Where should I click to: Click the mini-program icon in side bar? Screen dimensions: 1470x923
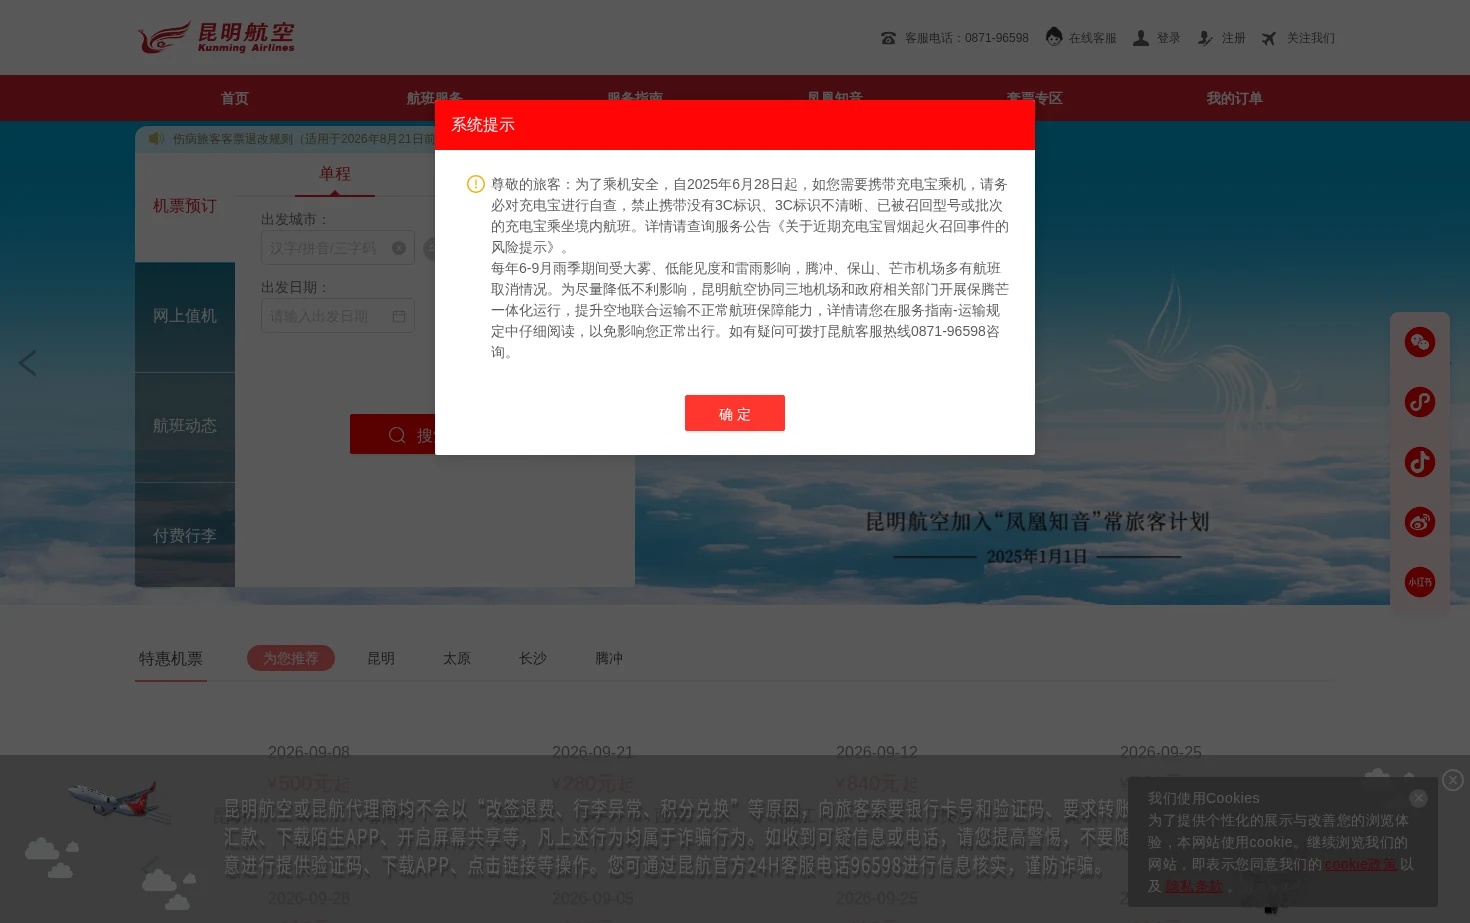click(x=1420, y=402)
